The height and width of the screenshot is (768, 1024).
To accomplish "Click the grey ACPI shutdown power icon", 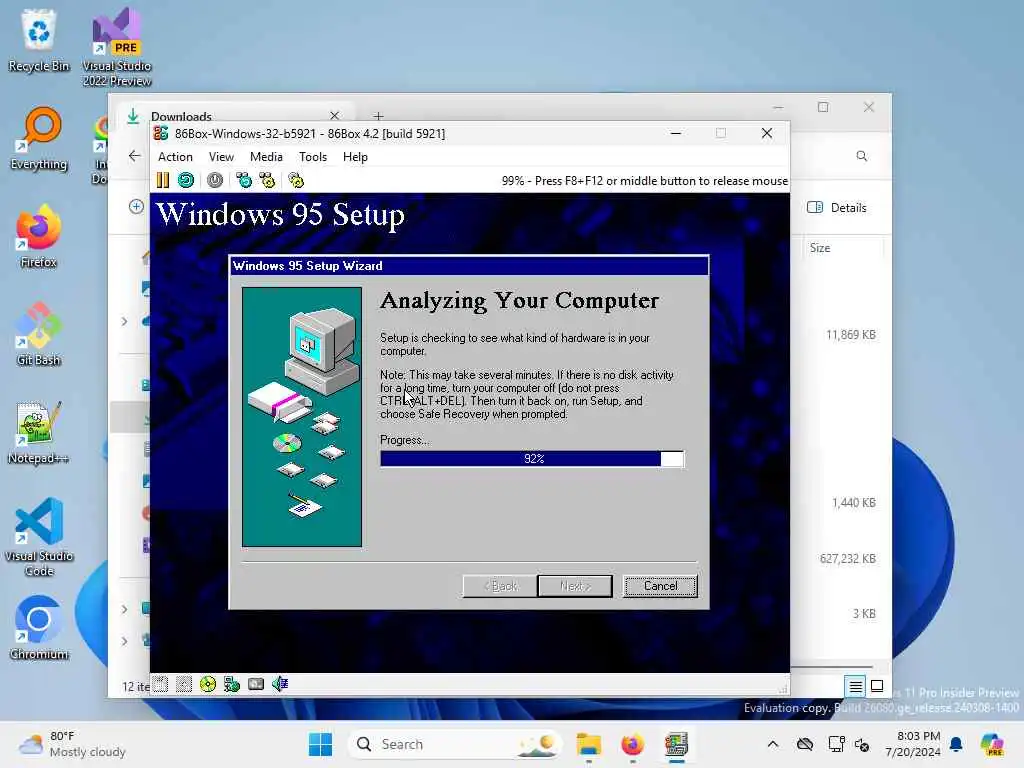I will pos(215,180).
